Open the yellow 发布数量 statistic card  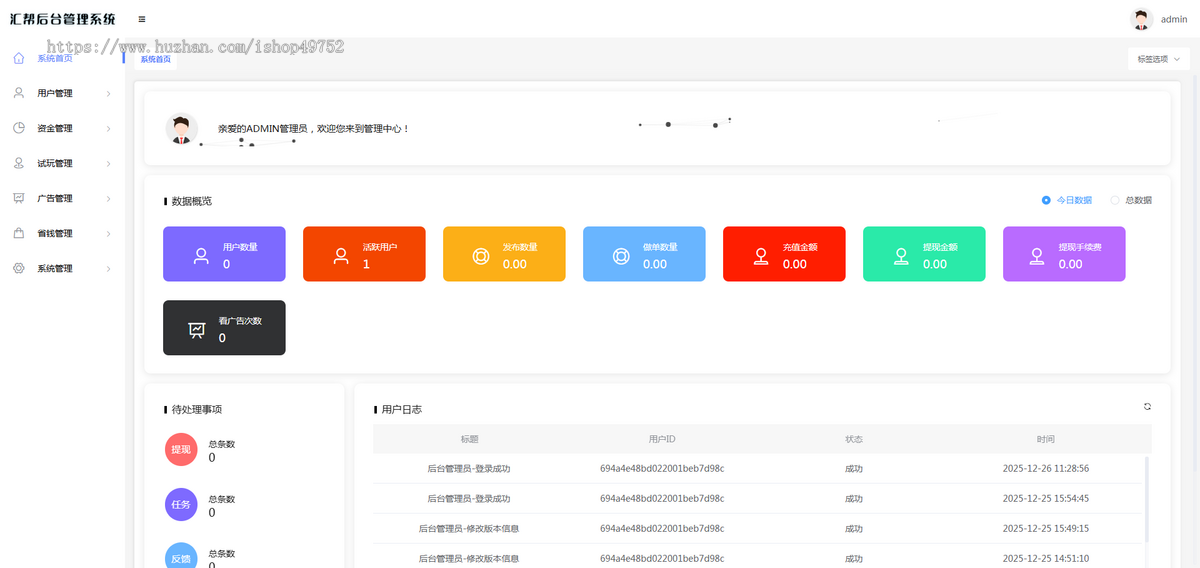click(504, 254)
